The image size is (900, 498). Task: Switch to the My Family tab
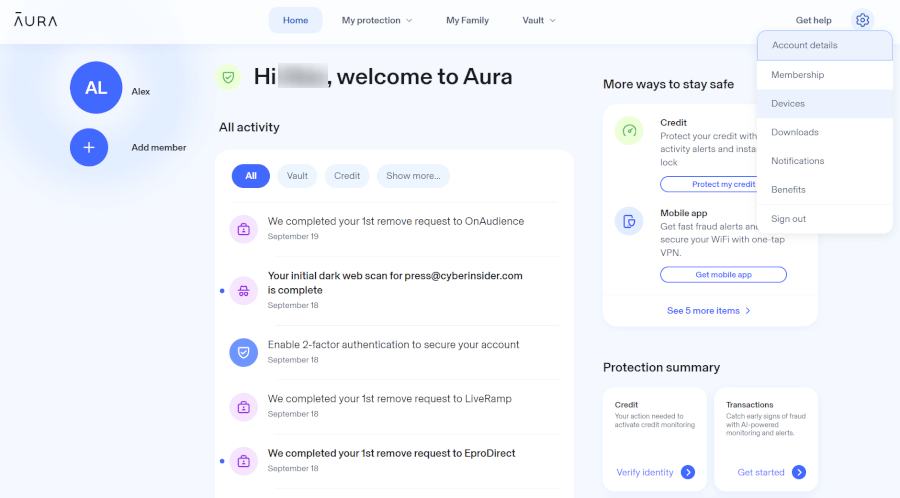467,20
